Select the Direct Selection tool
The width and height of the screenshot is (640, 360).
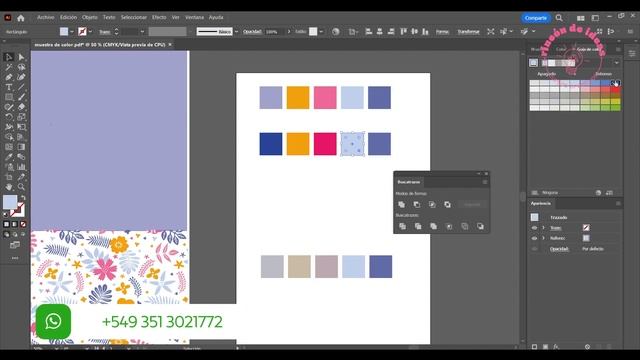(22, 57)
